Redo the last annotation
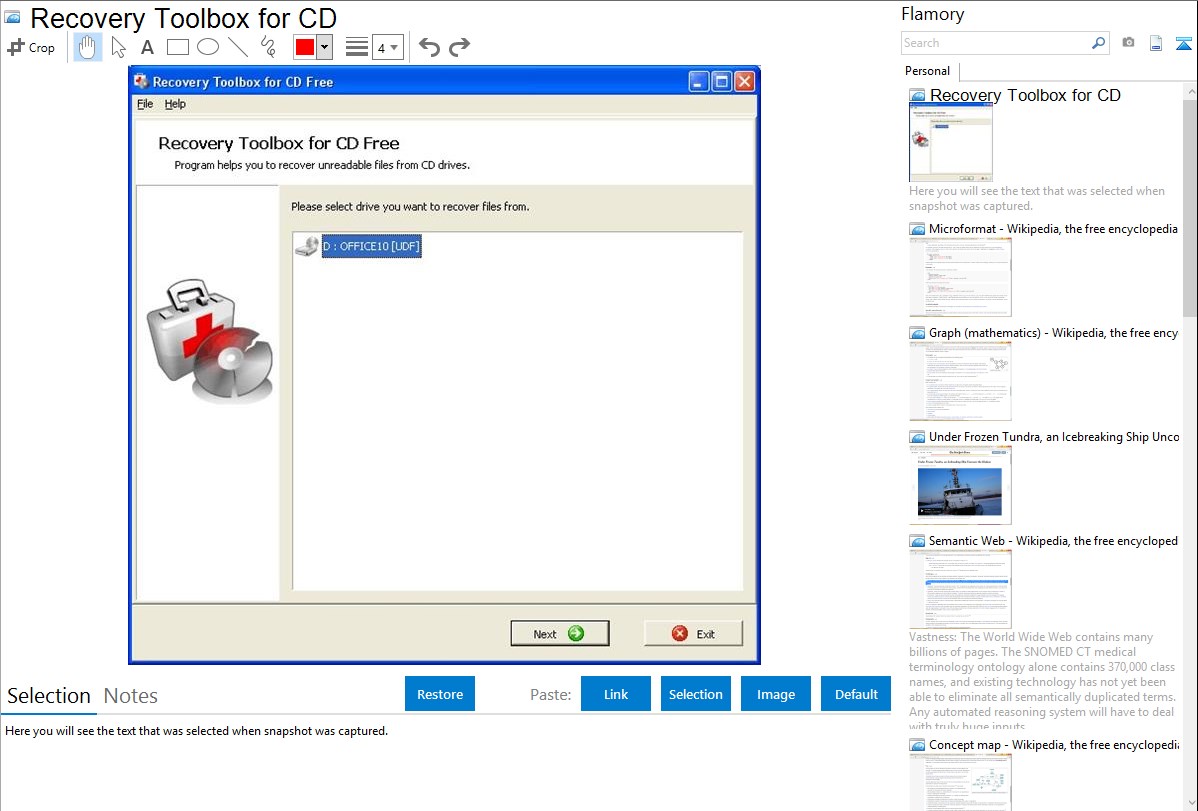The width and height of the screenshot is (1198, 811). click(x=459, y=47)
